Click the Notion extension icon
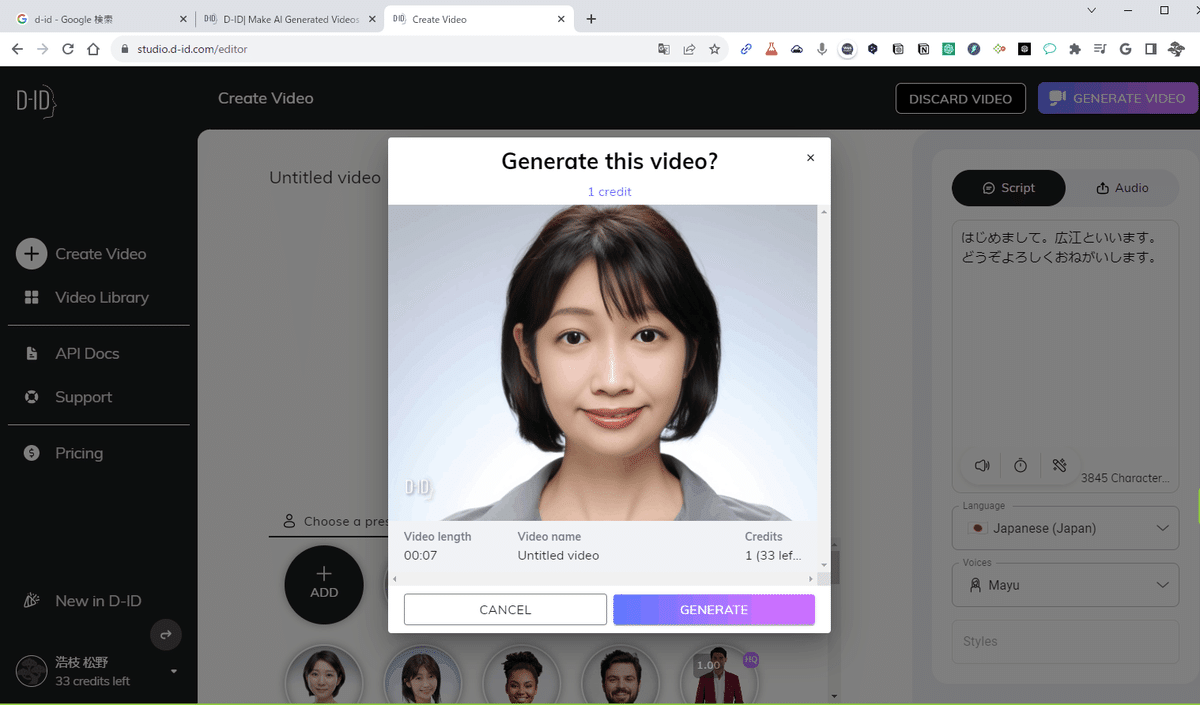Screen dimensions: 1200x705 (x=923, y=49)
